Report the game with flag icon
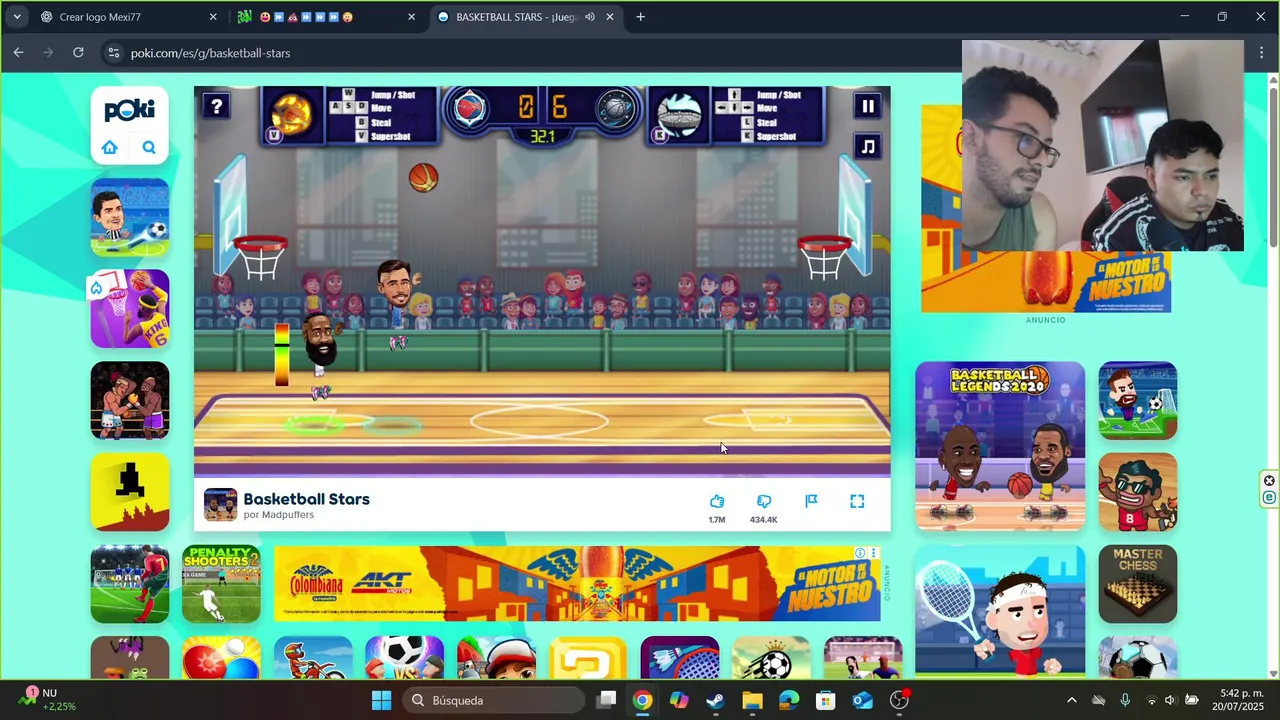This screenshot has width=1280, height=720. coord(811,501)
